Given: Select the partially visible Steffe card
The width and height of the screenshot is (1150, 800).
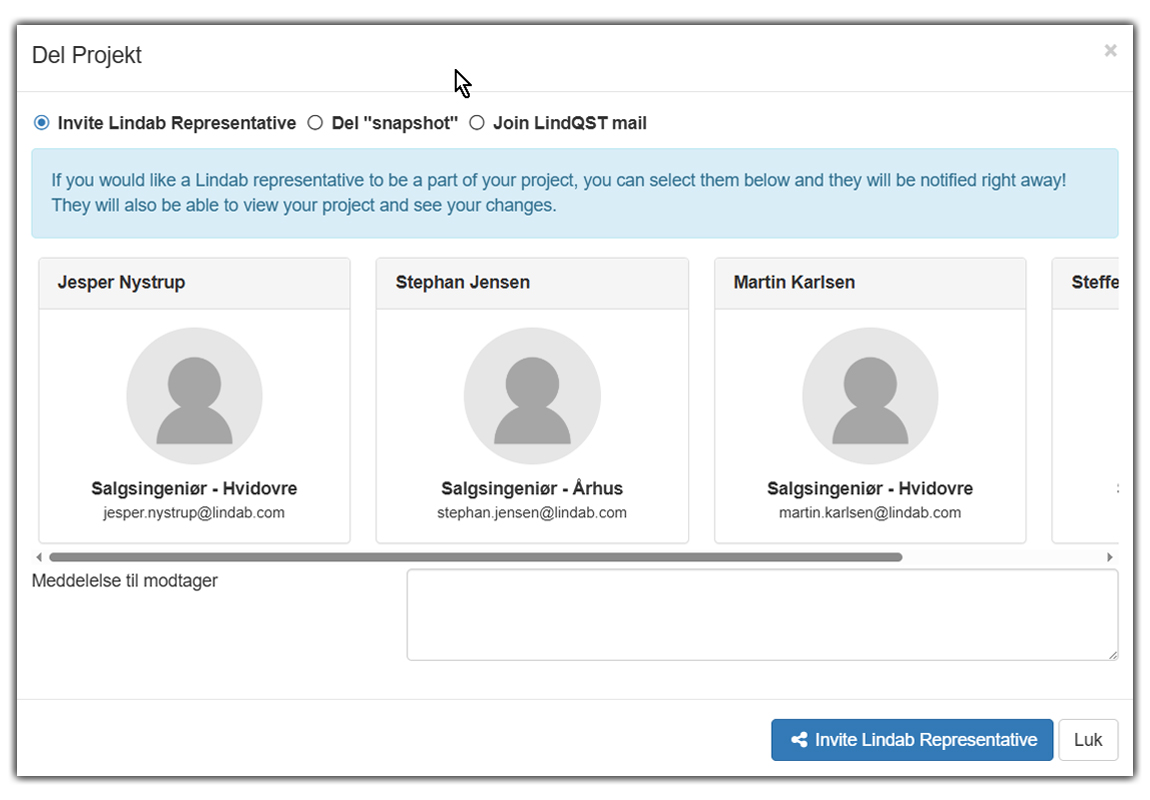Looking at the screenshot, I should tap(1086, 400).
